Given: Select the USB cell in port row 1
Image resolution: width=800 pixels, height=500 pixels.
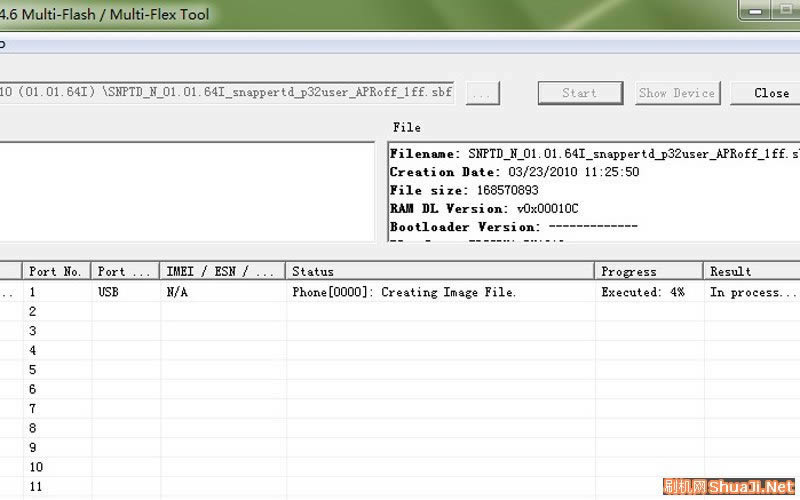Looking at the screenshot, I should tap(109, 292).
